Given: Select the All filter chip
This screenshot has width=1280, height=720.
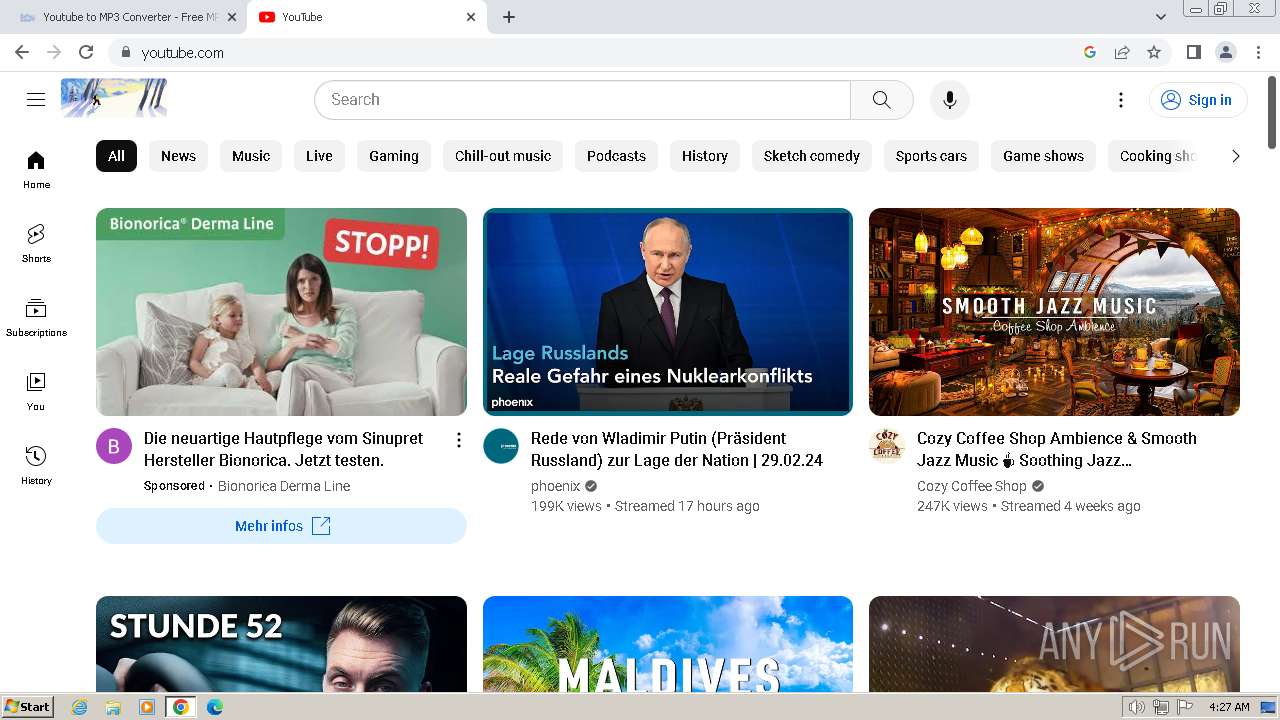Looking at the screenshot, I should click(x=116, y=156).
